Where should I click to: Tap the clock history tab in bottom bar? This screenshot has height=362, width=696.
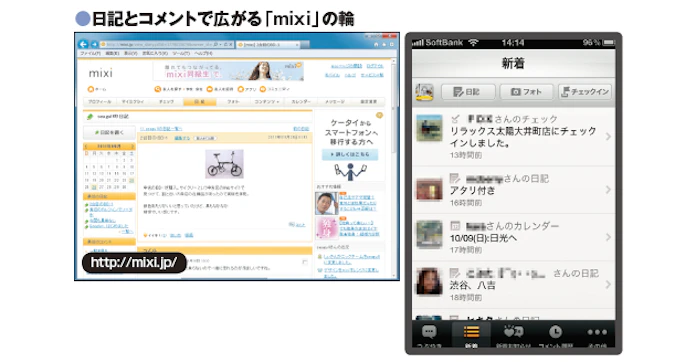tap(556, 335)
